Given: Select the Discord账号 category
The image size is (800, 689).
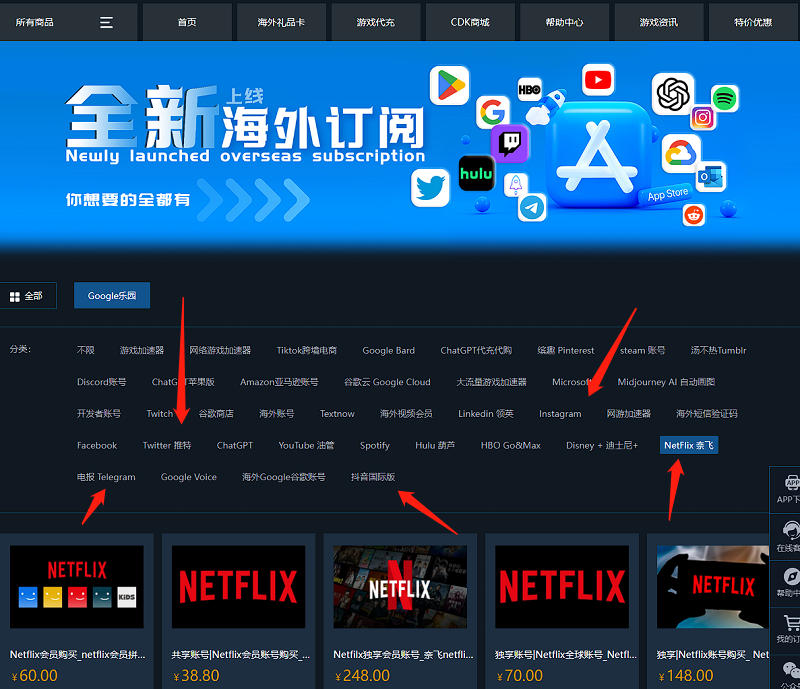Looking at the screenshot, I should pyautogui.click(x=102, y=382).
